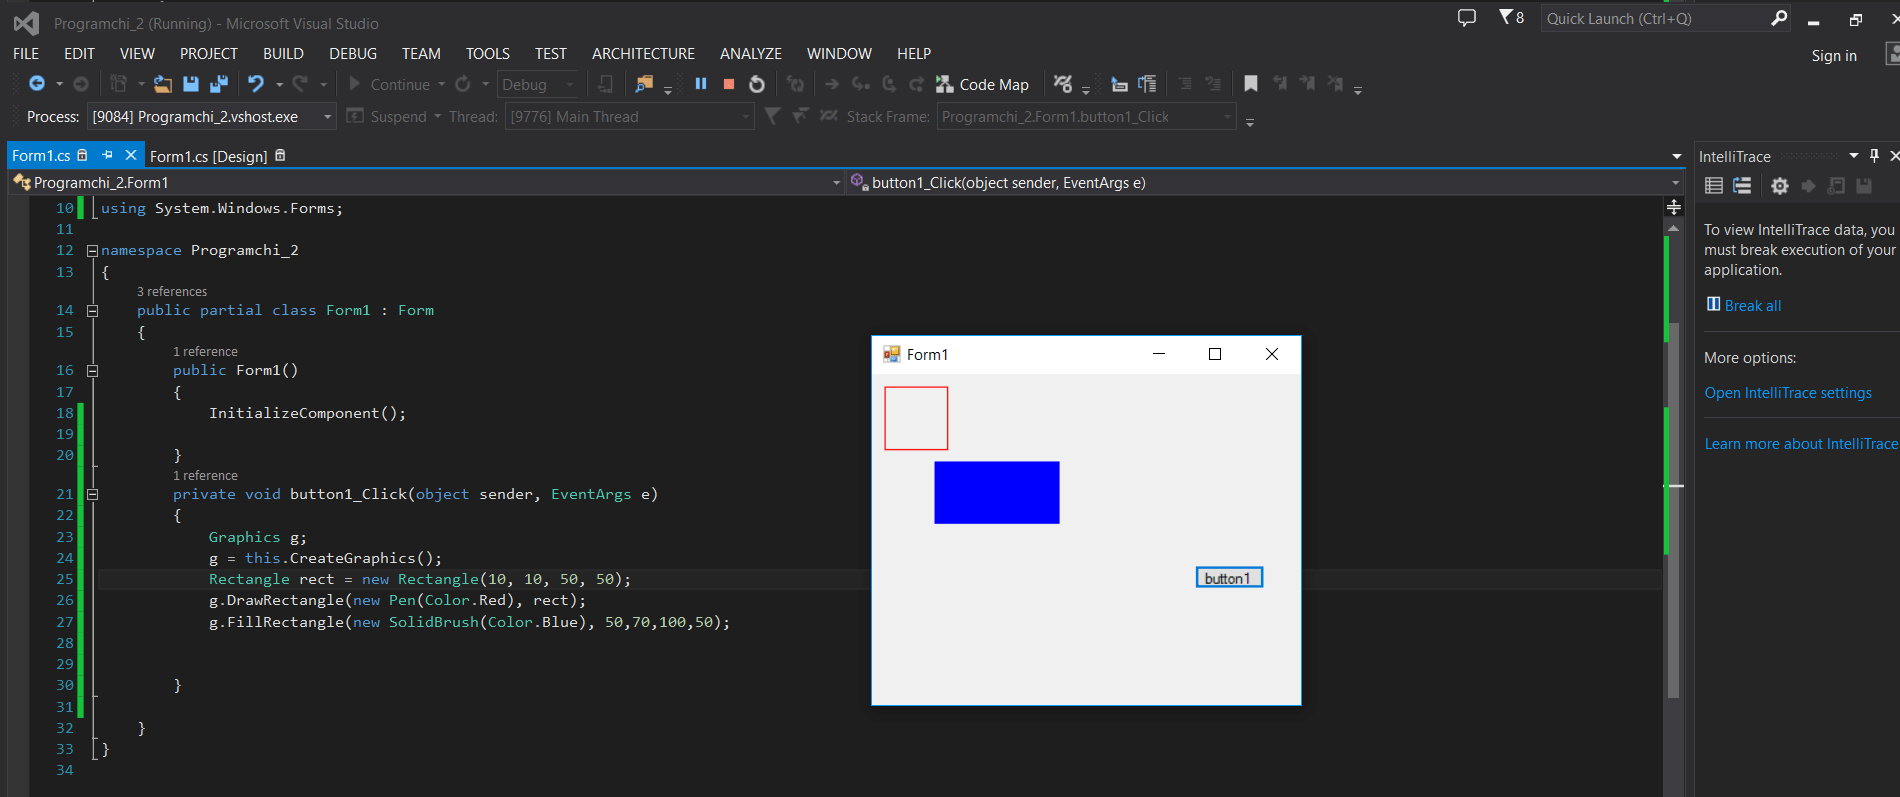Image resolution: width=1900 pixels, height=797 pixels.
Task: Open the Thread dropdown
Action: tap(745, 117)
